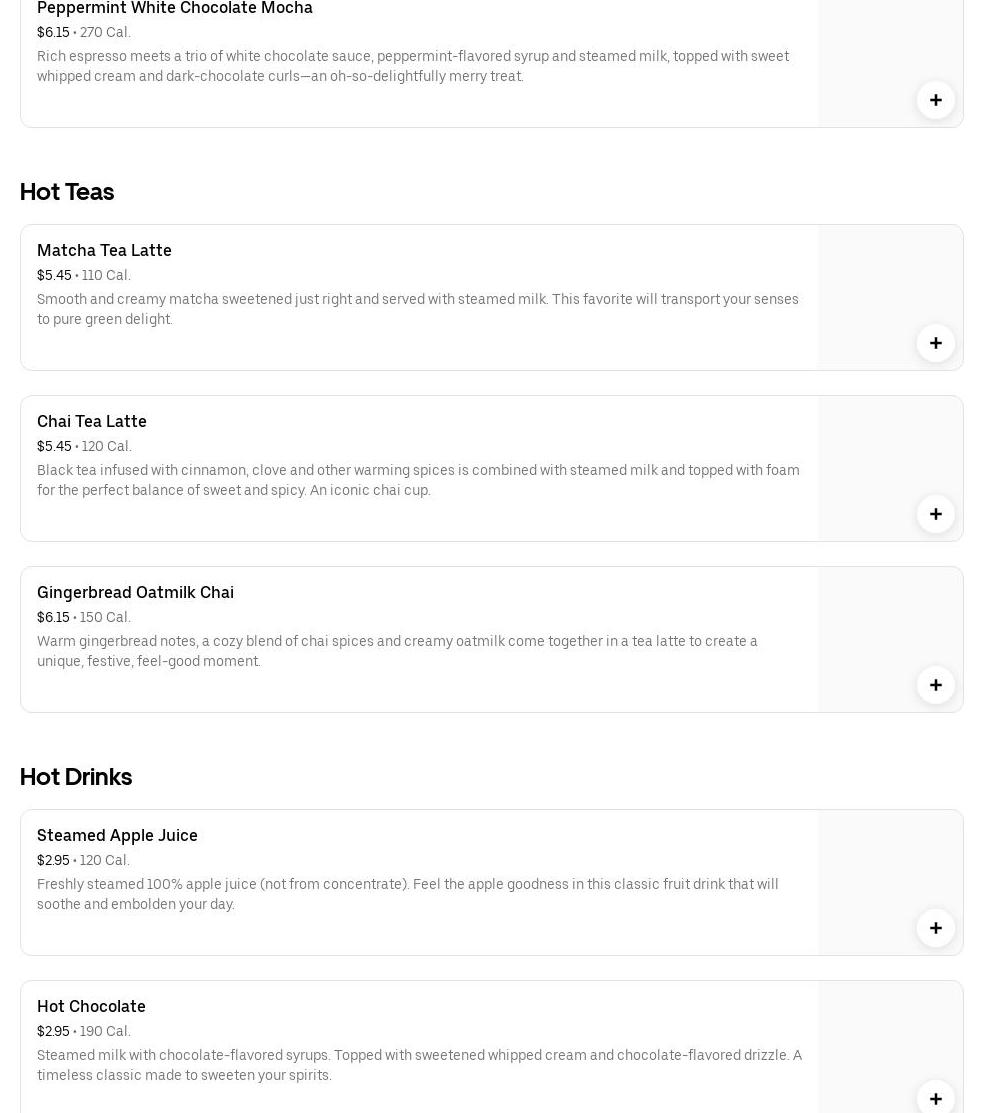Image resolution: width=984 pixels, height=1113 pixels.
Task: Add Hot Chocolate with its plus icon
Action: tap(935, 1098)
